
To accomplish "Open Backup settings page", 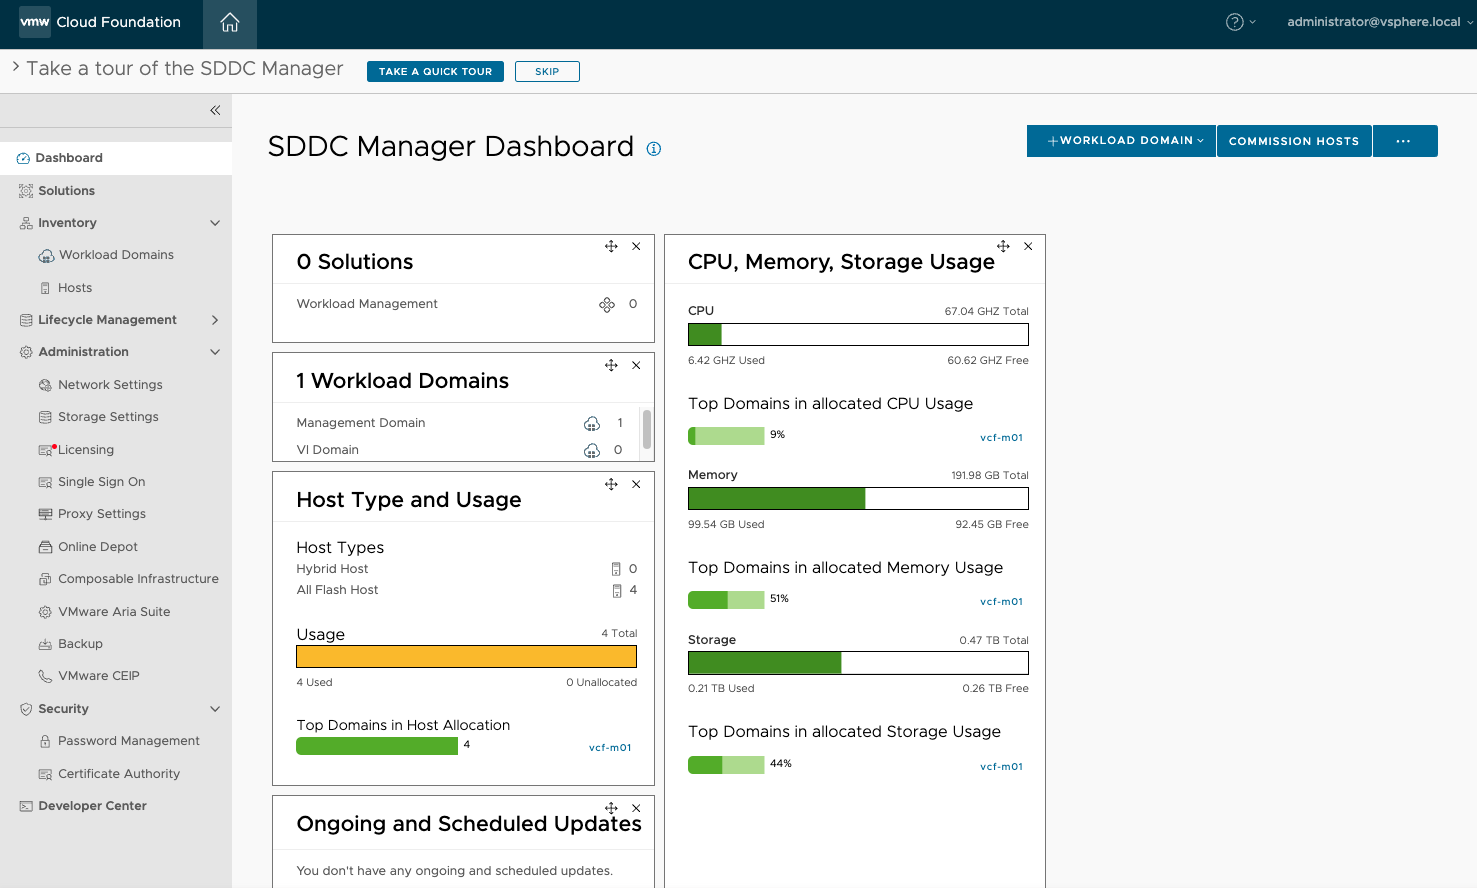I will click(x=80, y=644).
